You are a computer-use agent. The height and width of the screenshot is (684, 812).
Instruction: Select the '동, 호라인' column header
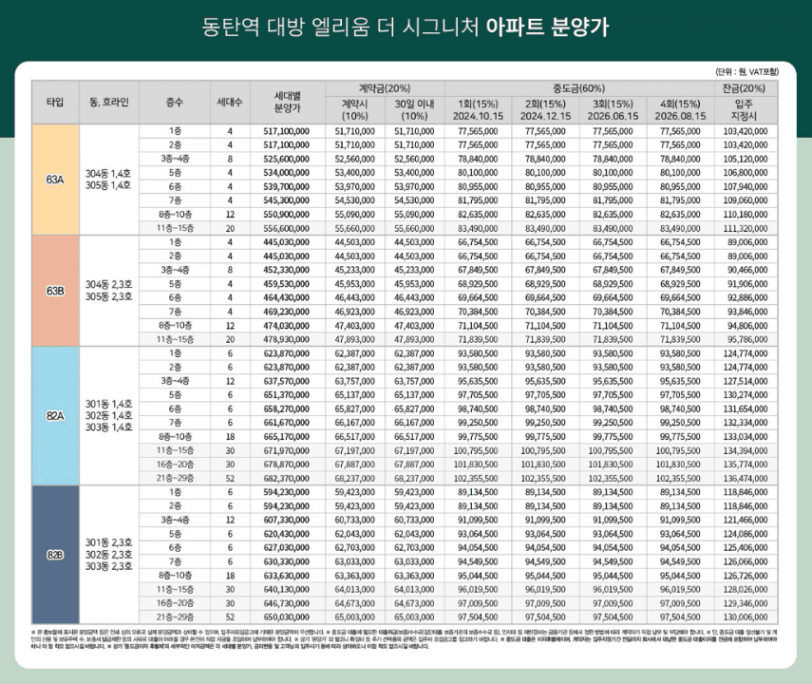click(109, 102)
